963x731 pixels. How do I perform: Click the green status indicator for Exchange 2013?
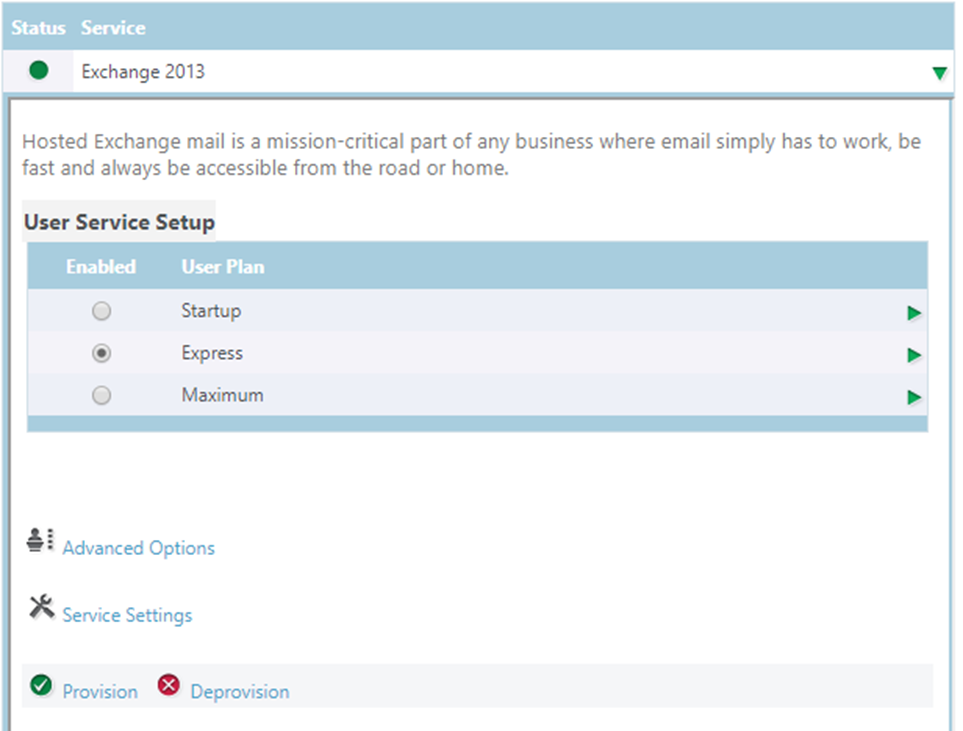[39, 71]
